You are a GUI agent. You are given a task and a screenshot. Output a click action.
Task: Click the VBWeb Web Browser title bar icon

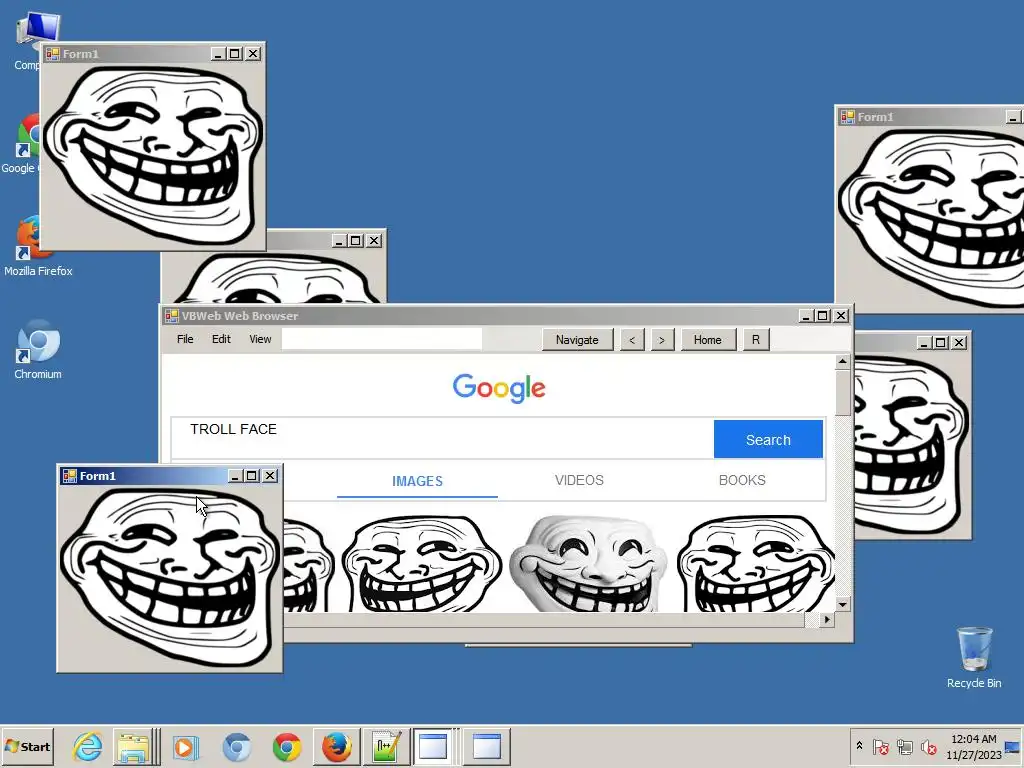172,316
